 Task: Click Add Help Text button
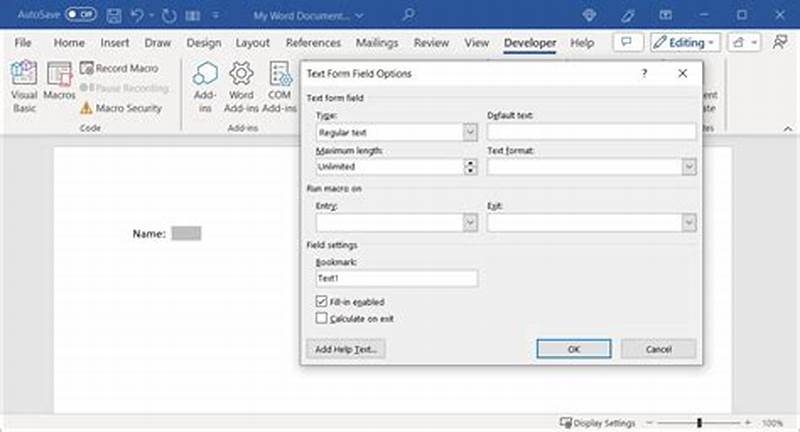coord(345,349)
